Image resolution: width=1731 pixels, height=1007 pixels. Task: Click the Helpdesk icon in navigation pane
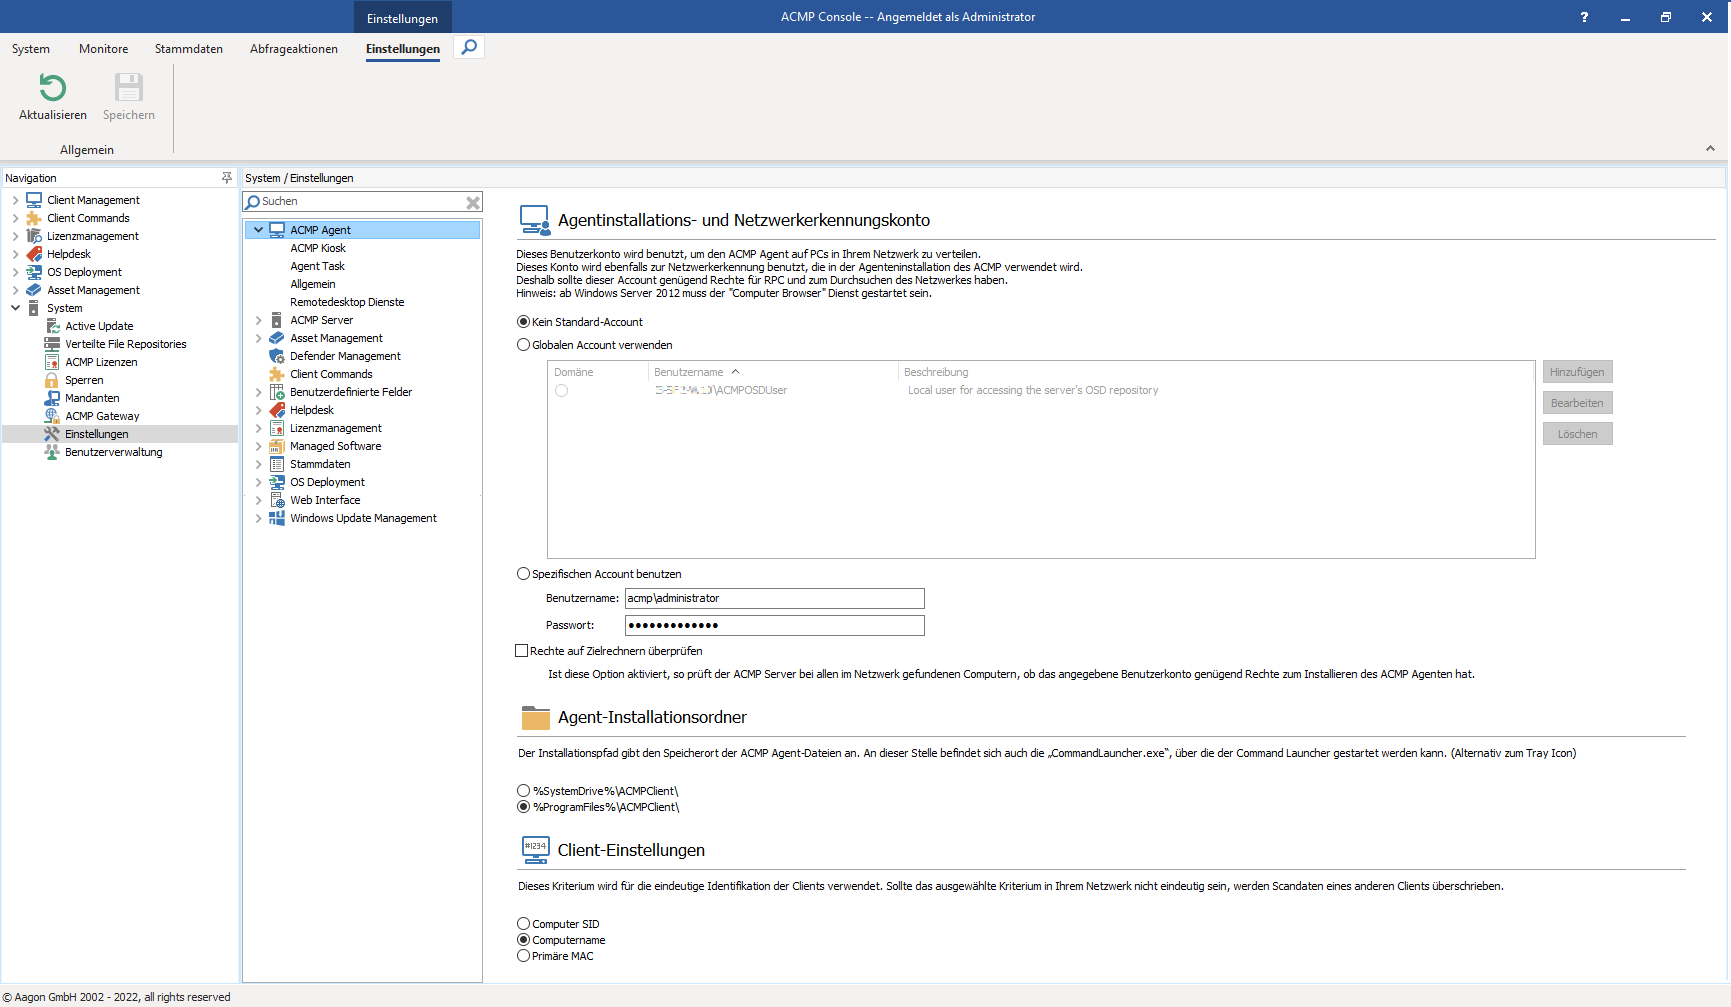click(34, 254)
